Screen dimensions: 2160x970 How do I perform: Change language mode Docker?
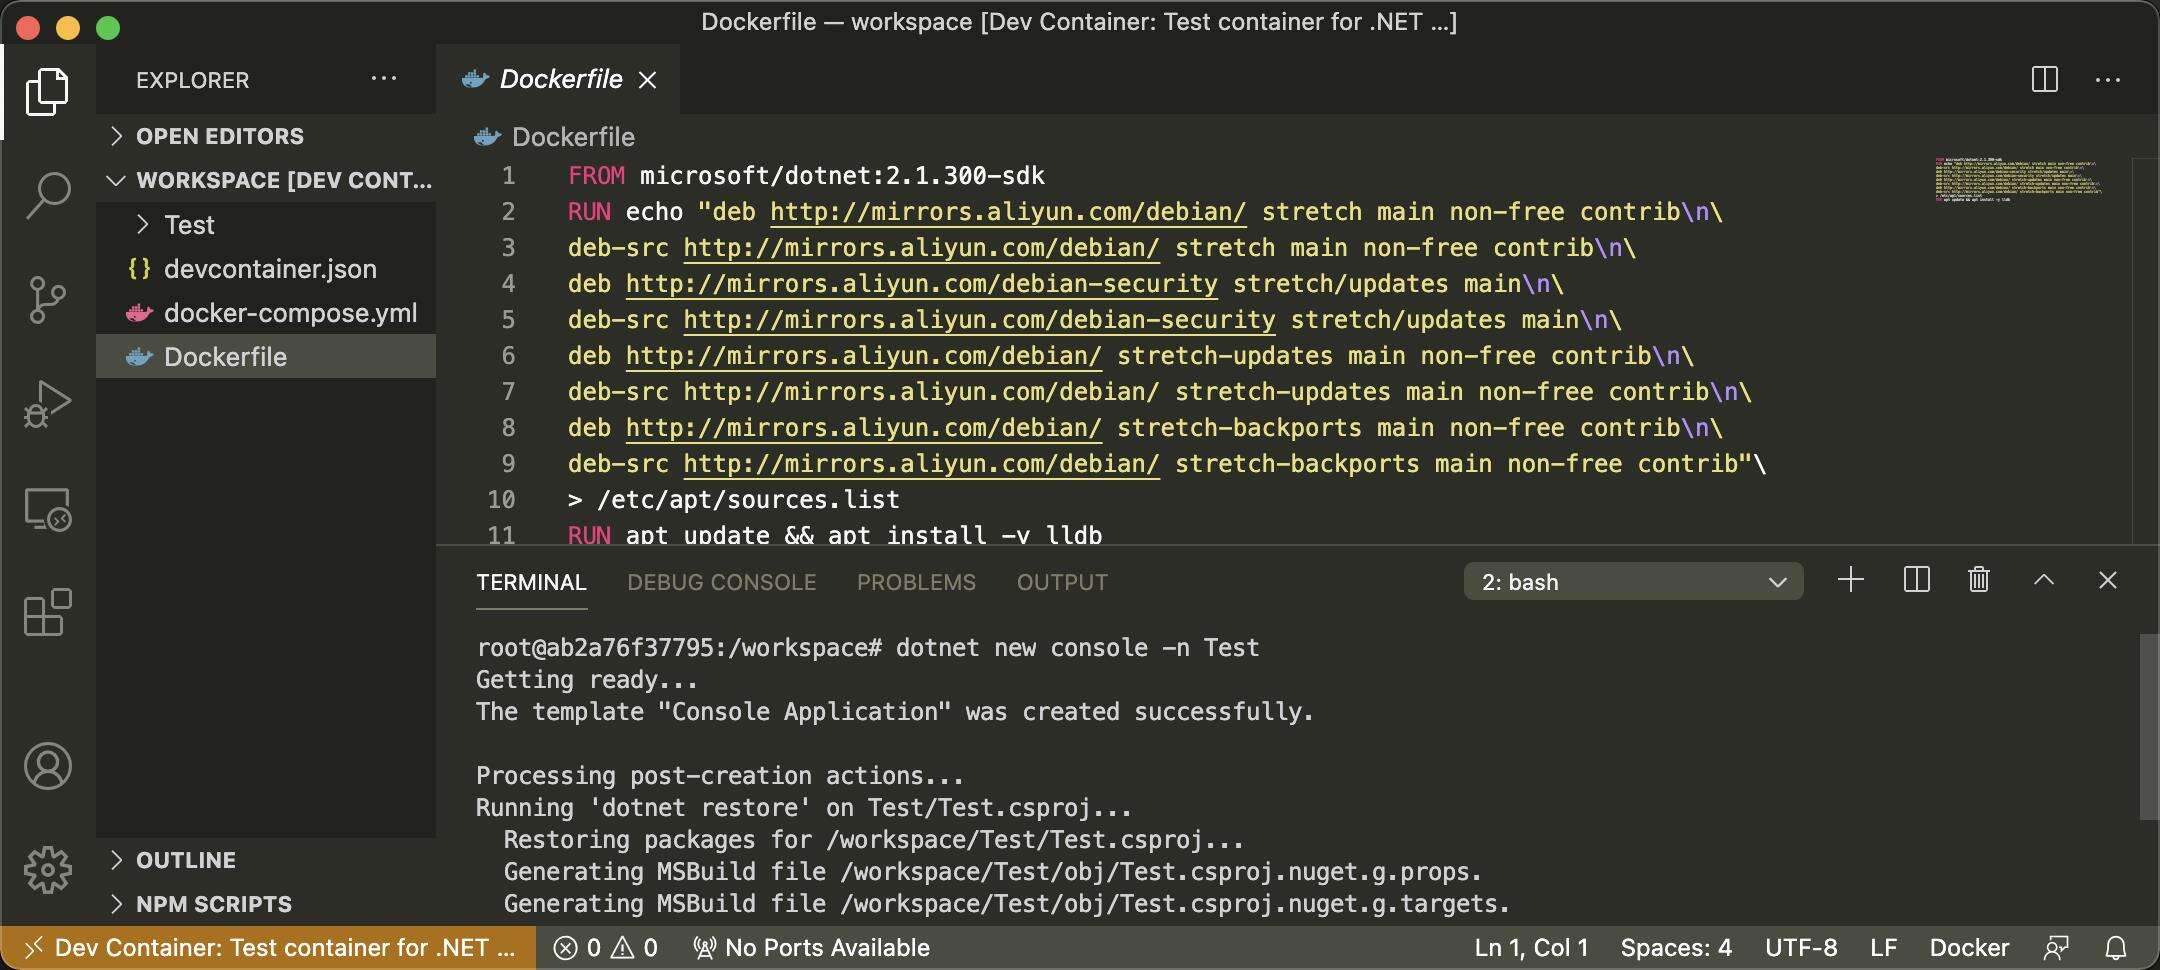tap(1969, 947)
